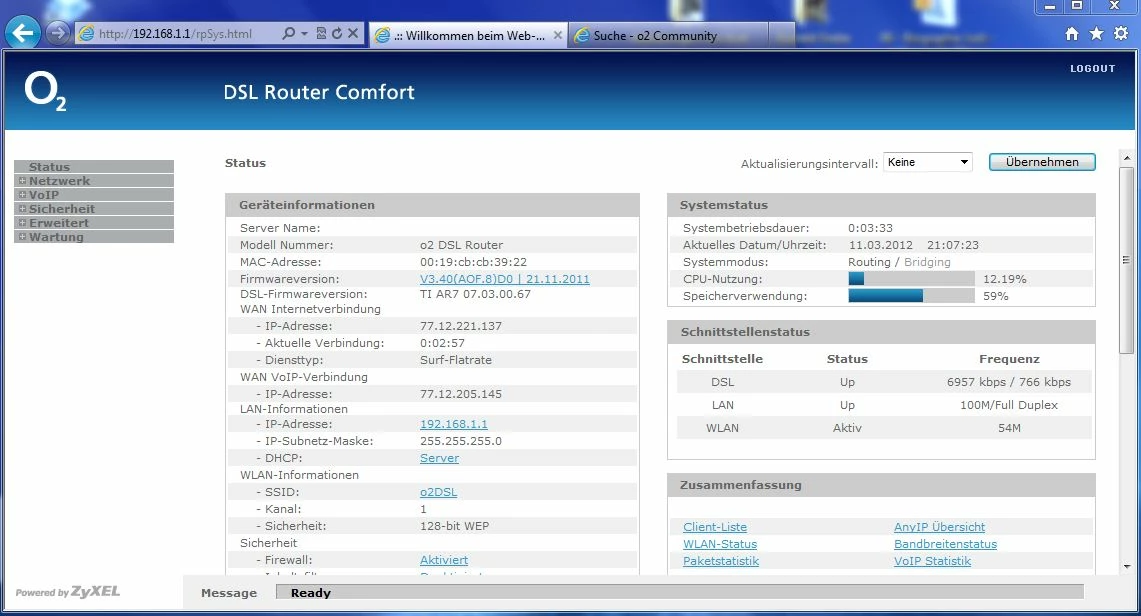Click the 'Ready' message status text
This screenshot has width=1141, height=616.
(311, 593)
